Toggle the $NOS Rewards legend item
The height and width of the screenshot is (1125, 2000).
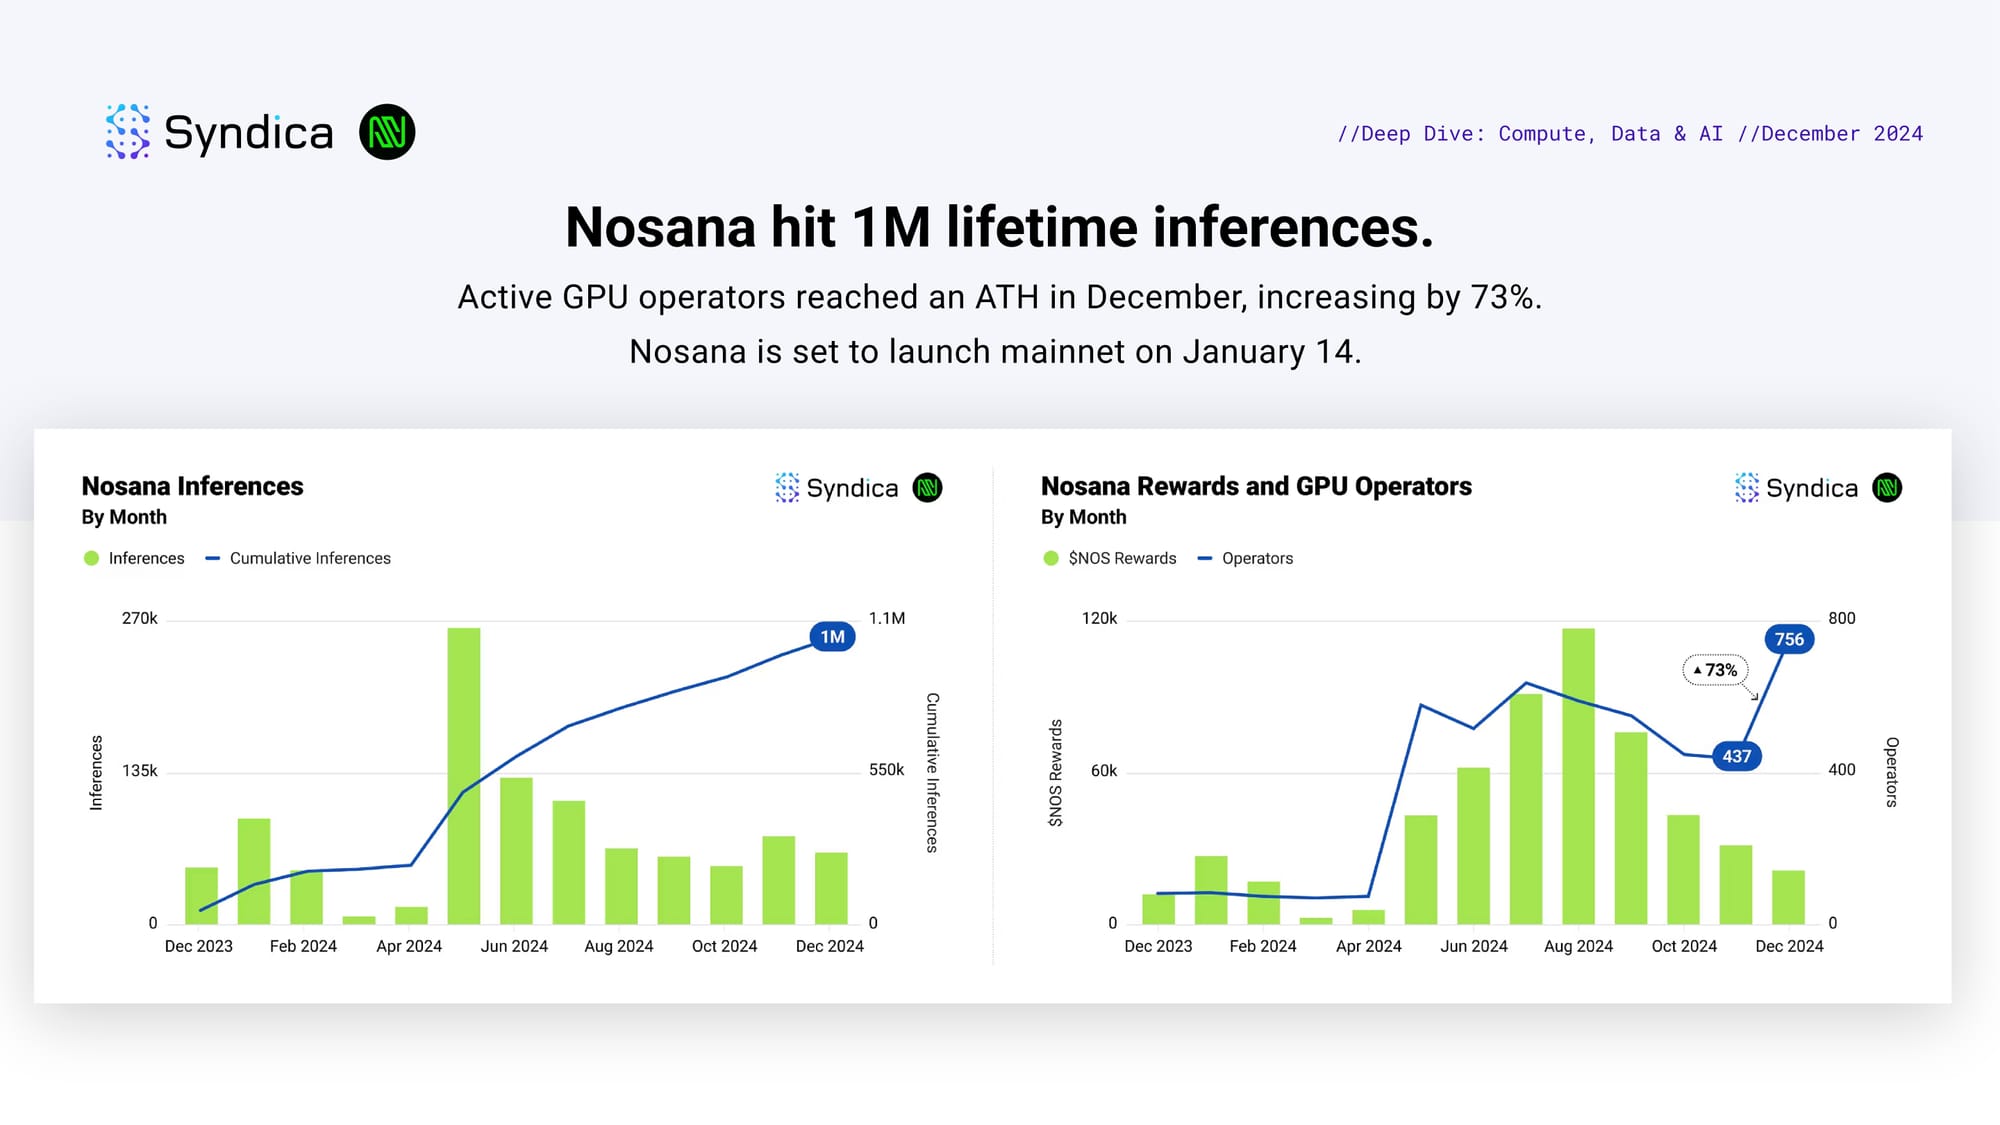tap(1110, 558)
